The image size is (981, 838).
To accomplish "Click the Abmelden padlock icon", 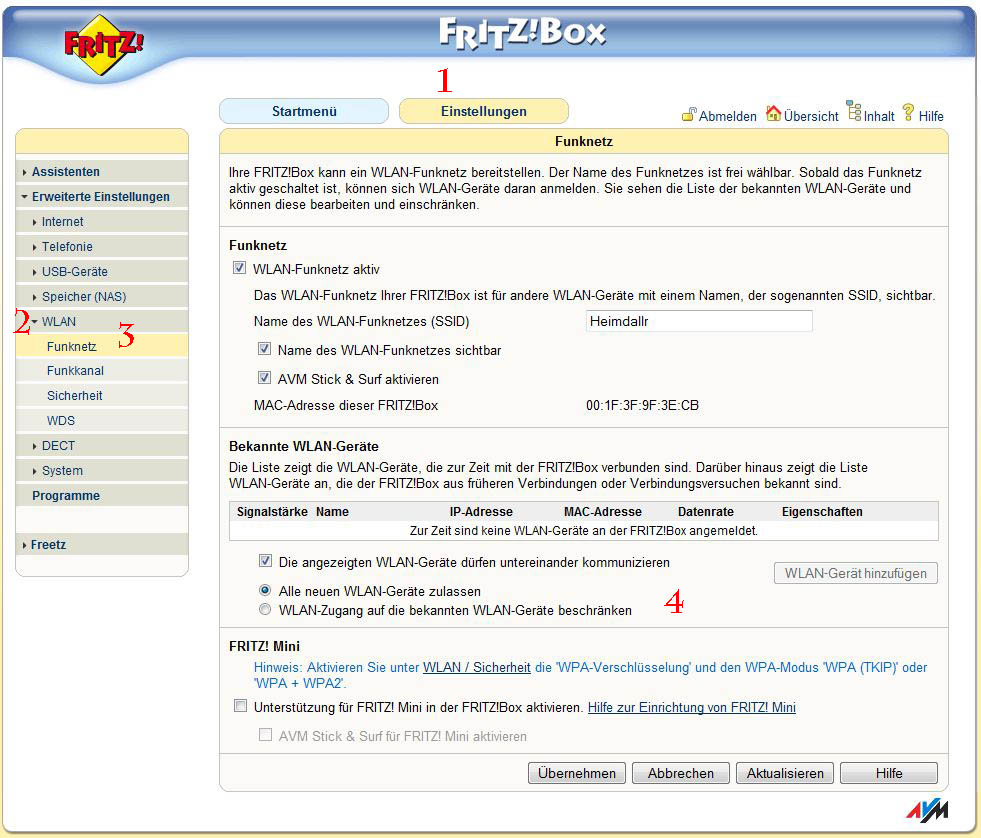I will pyautogui.click(x=688, y=115).
